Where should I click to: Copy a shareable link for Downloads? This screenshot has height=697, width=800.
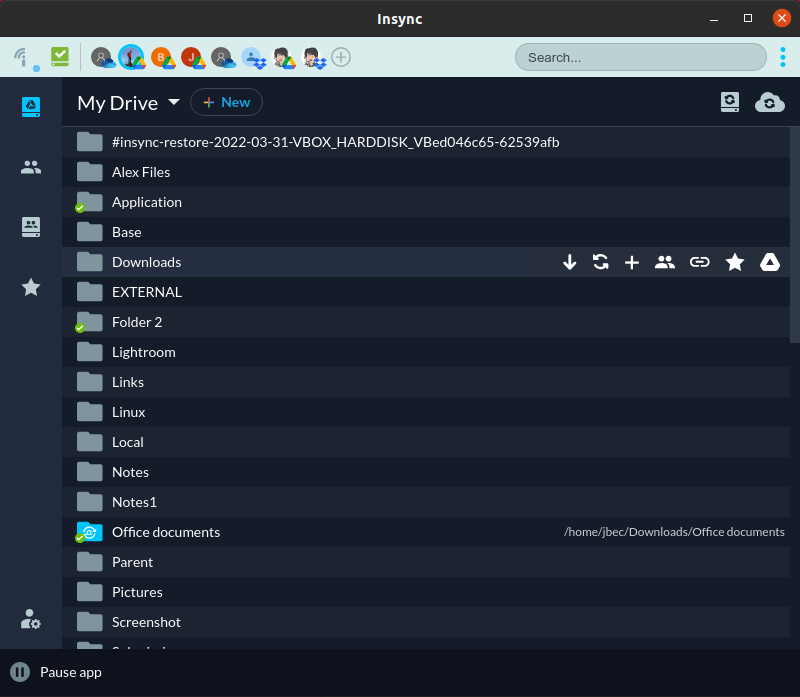699,262
